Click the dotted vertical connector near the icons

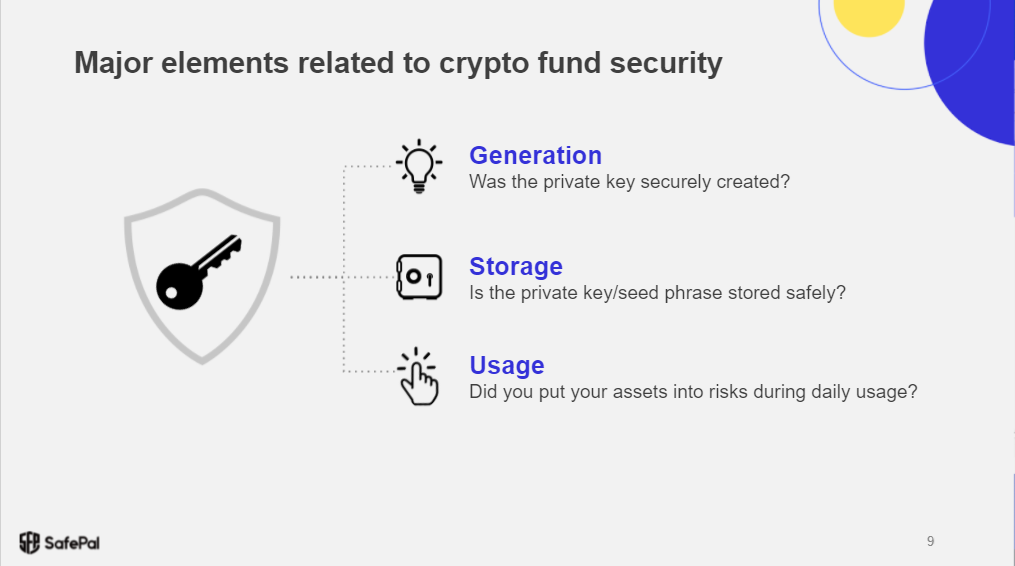point(344,269)
